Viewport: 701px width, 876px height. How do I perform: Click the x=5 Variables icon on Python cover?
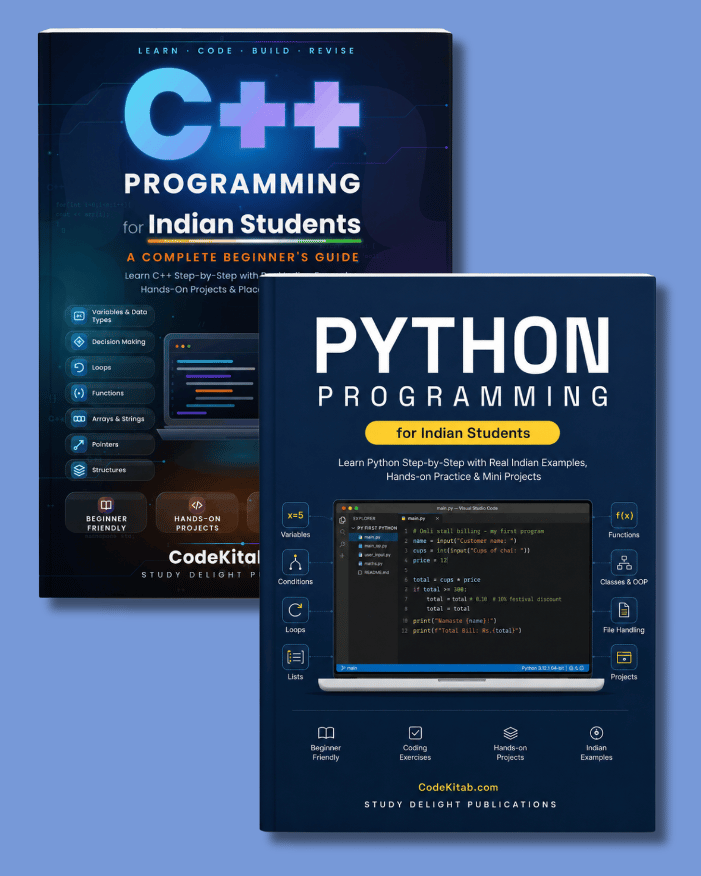pyautogui.click(x=295, y=515)
